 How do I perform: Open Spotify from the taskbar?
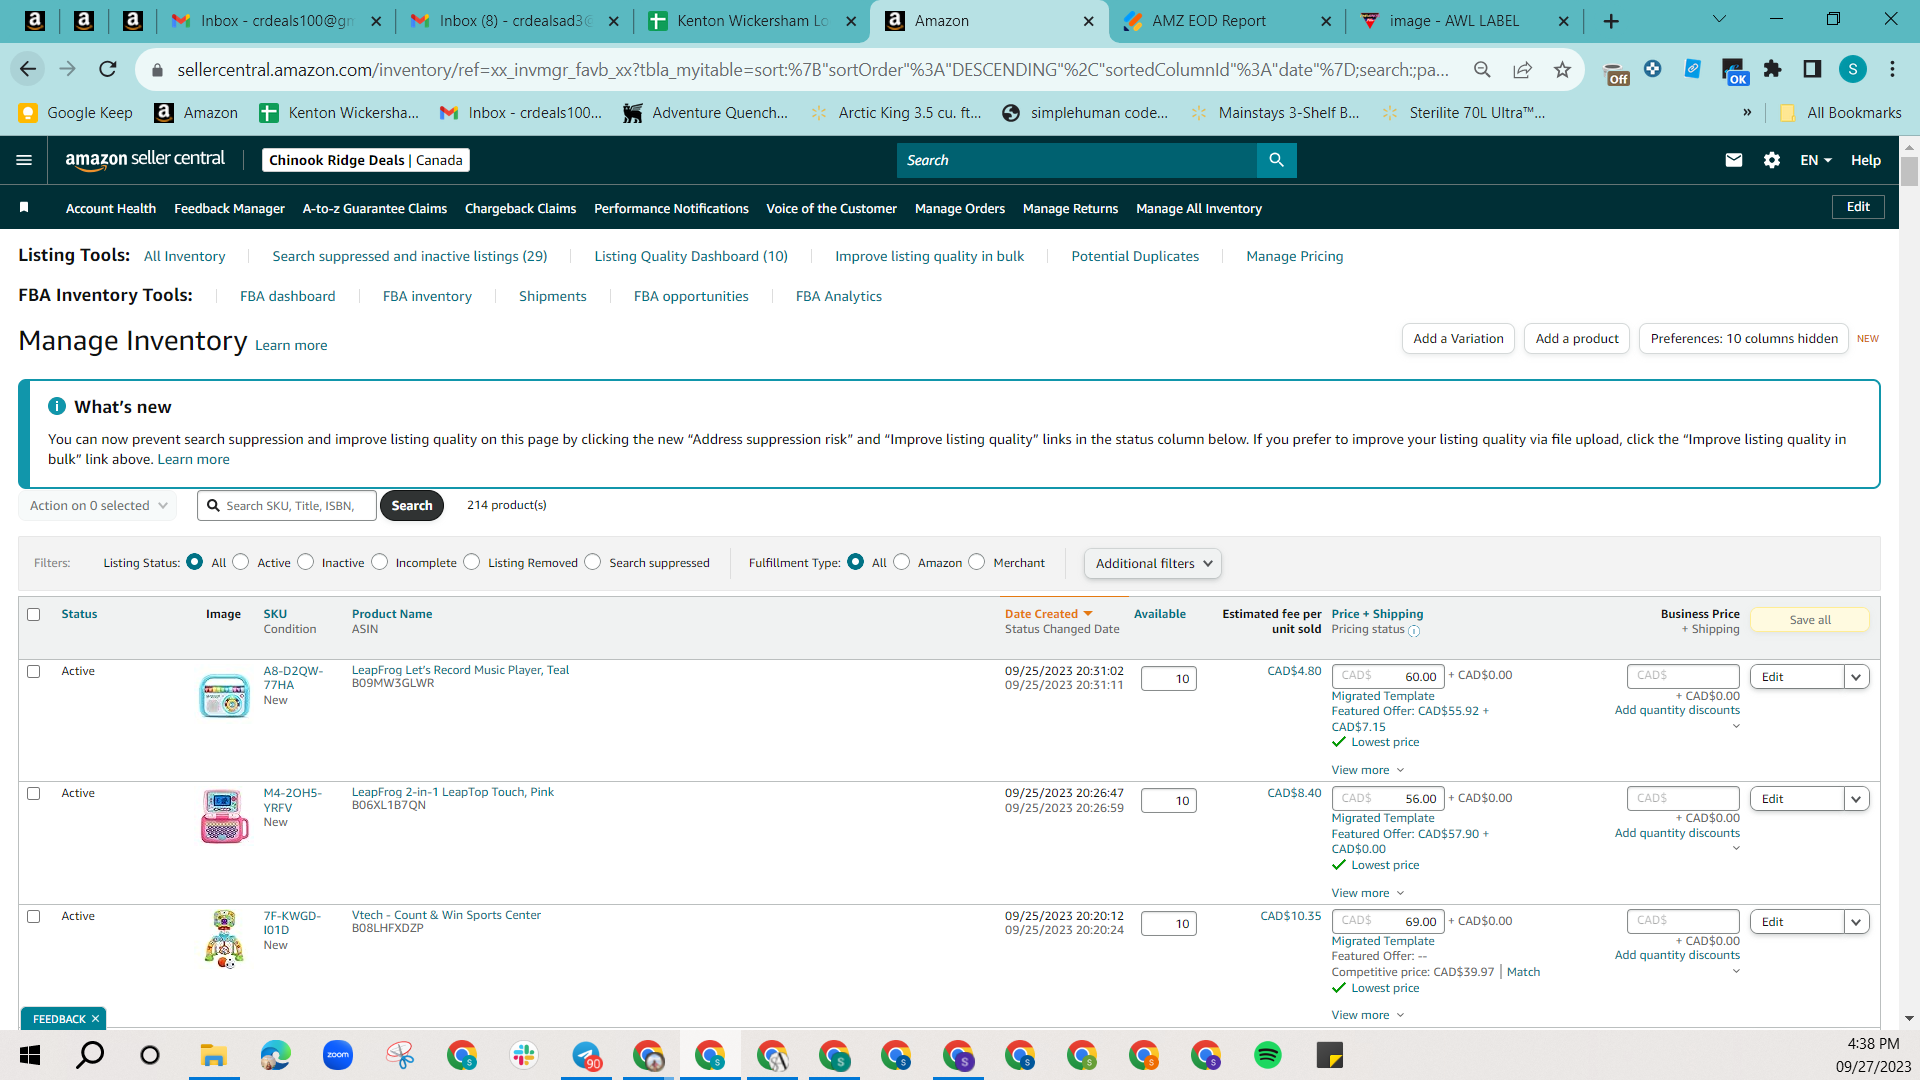(1268, 1055)
